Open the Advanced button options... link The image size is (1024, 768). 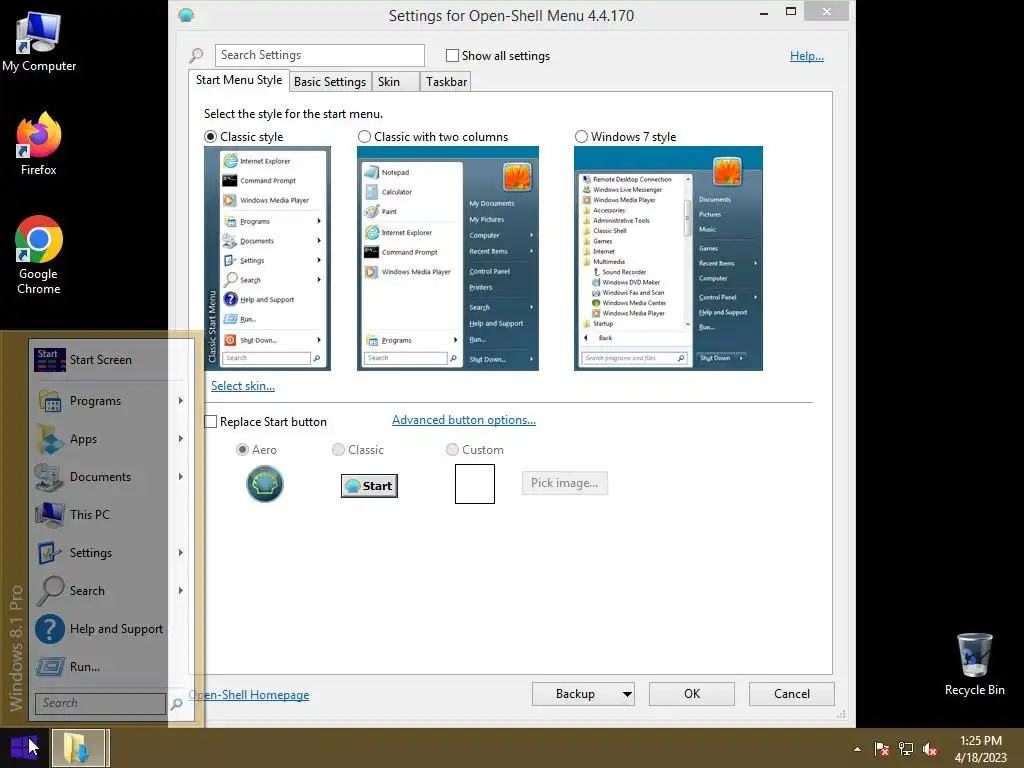(464, 420)
